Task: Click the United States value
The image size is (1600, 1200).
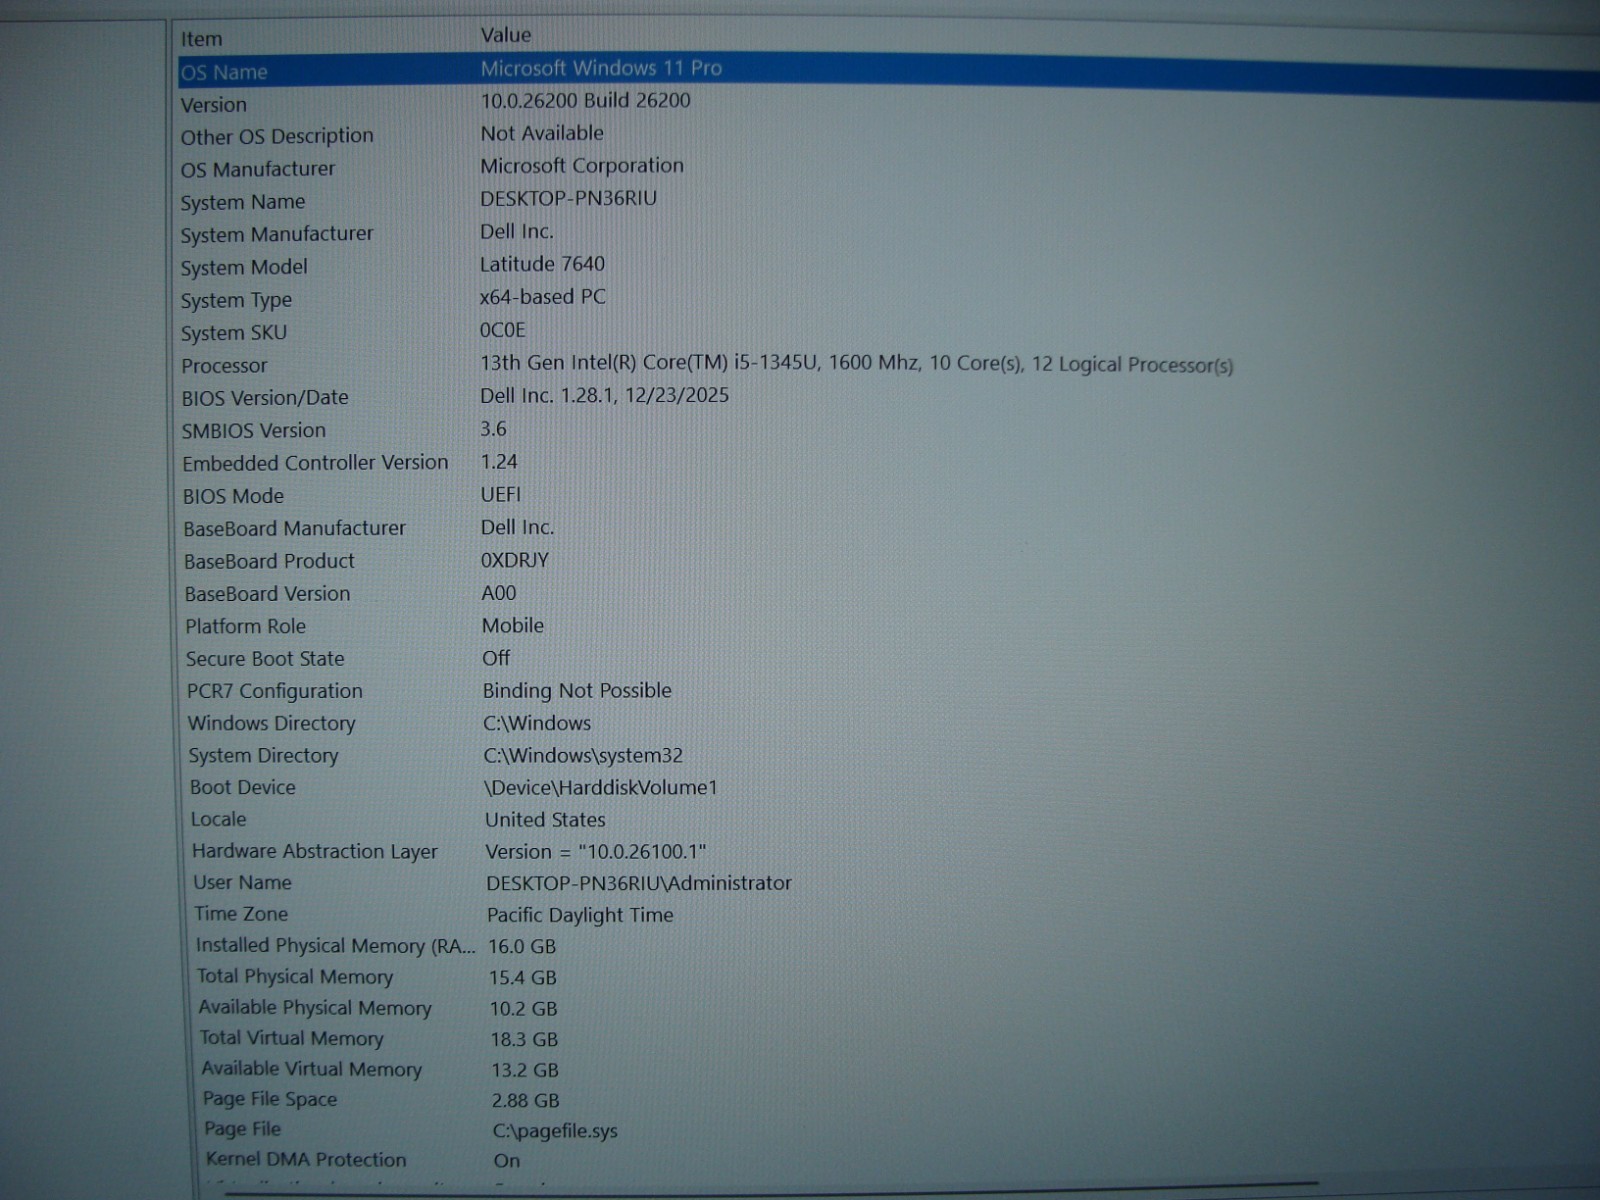Action: click(x=545, y=820)
